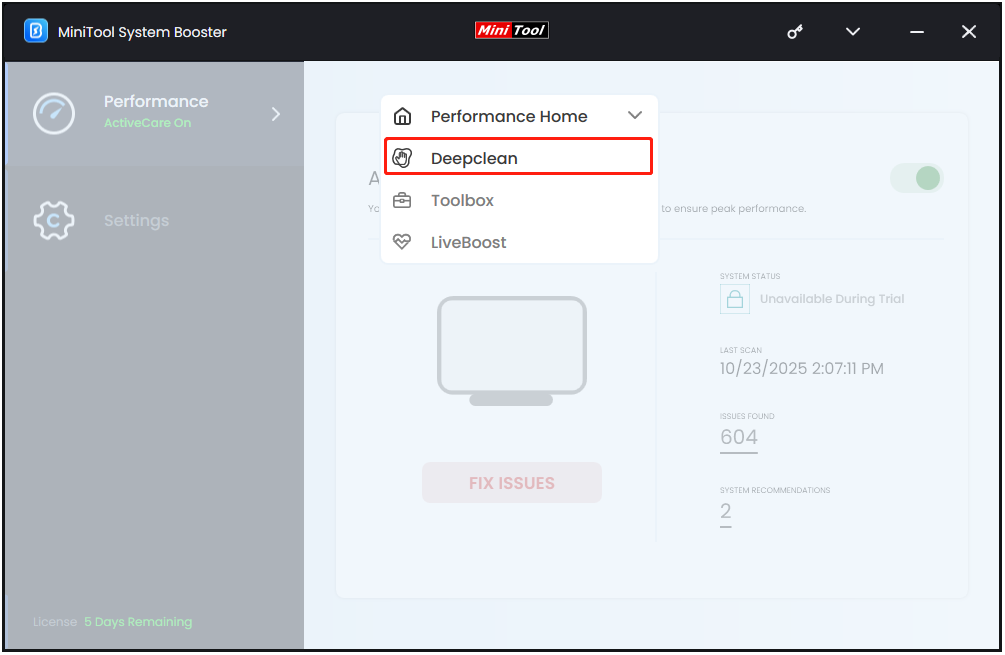
Task: Open Settings using the gear icon
Action: 53,220
